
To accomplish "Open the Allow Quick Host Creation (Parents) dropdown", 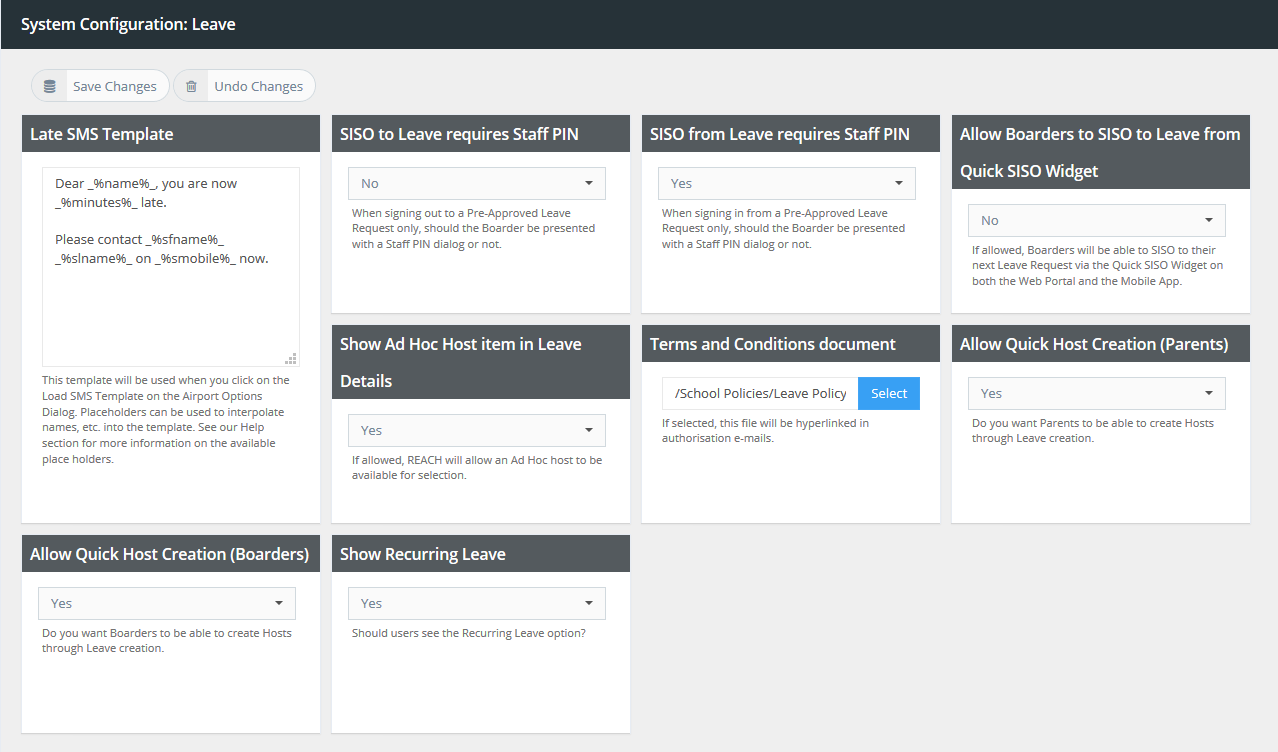I will [x=1097, y=393].
